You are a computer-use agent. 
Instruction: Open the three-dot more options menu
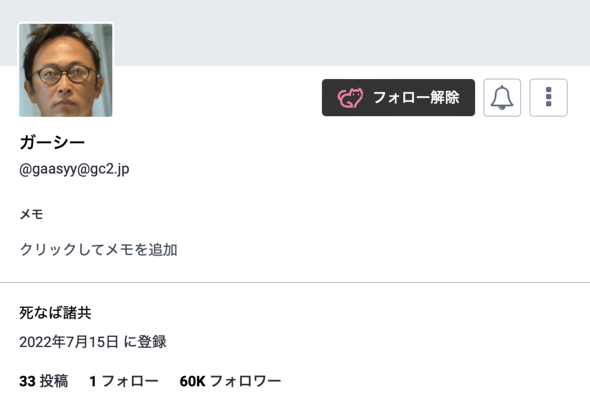[548, 97]
